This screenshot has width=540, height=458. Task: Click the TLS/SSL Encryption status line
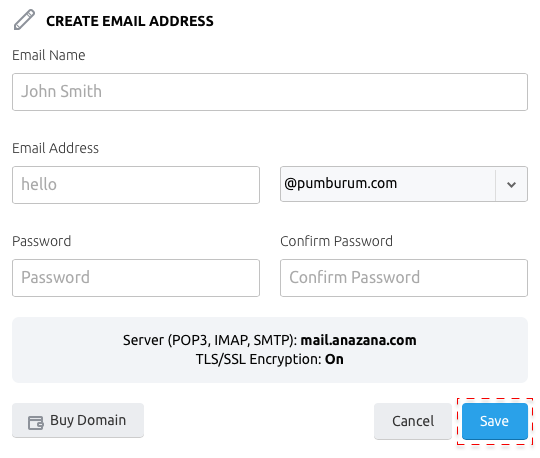tap(270, 359)
